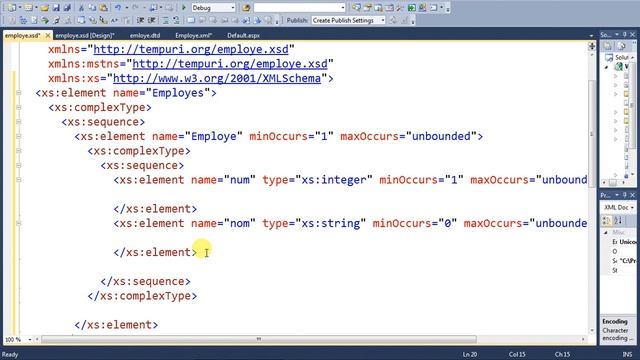Screen dimensions: 640x360
Task: Open the Create Publish Settings dropdown
Action: click(x=383, y=20)
